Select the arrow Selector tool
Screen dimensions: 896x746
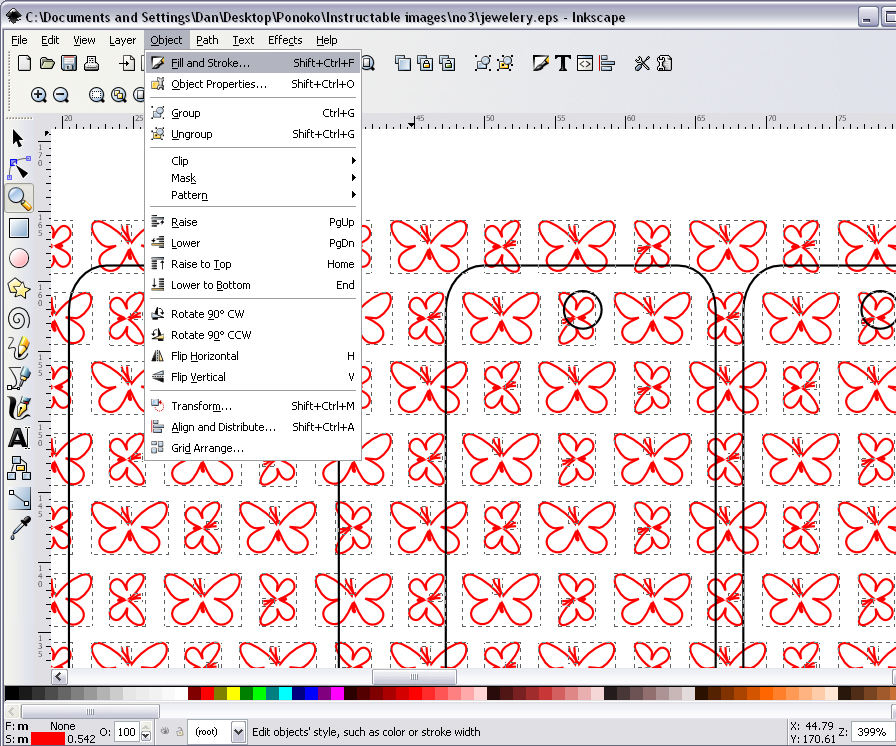tap(18, 138)
